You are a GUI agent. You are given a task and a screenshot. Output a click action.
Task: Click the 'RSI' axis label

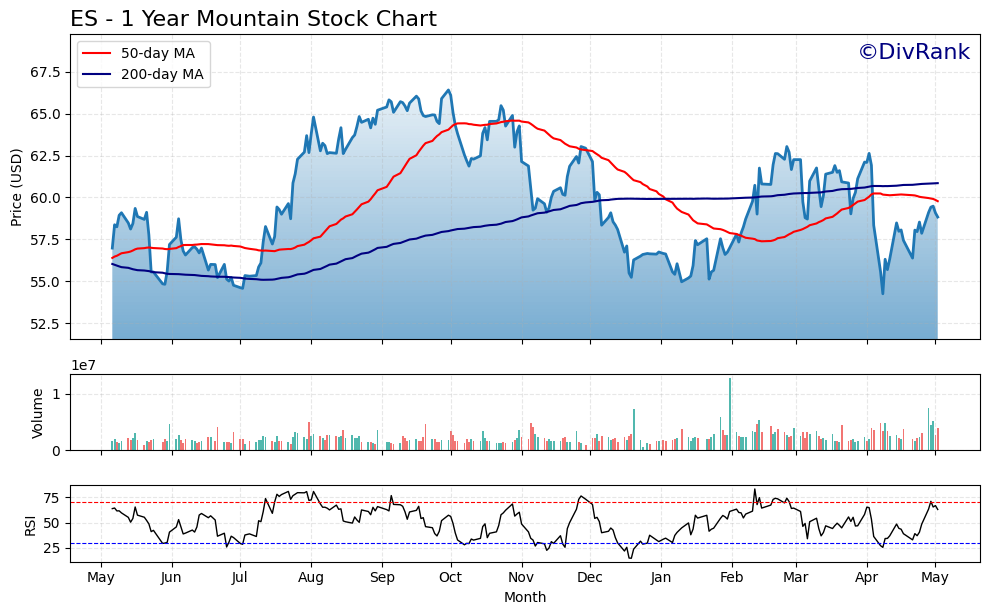pos(30,524)
